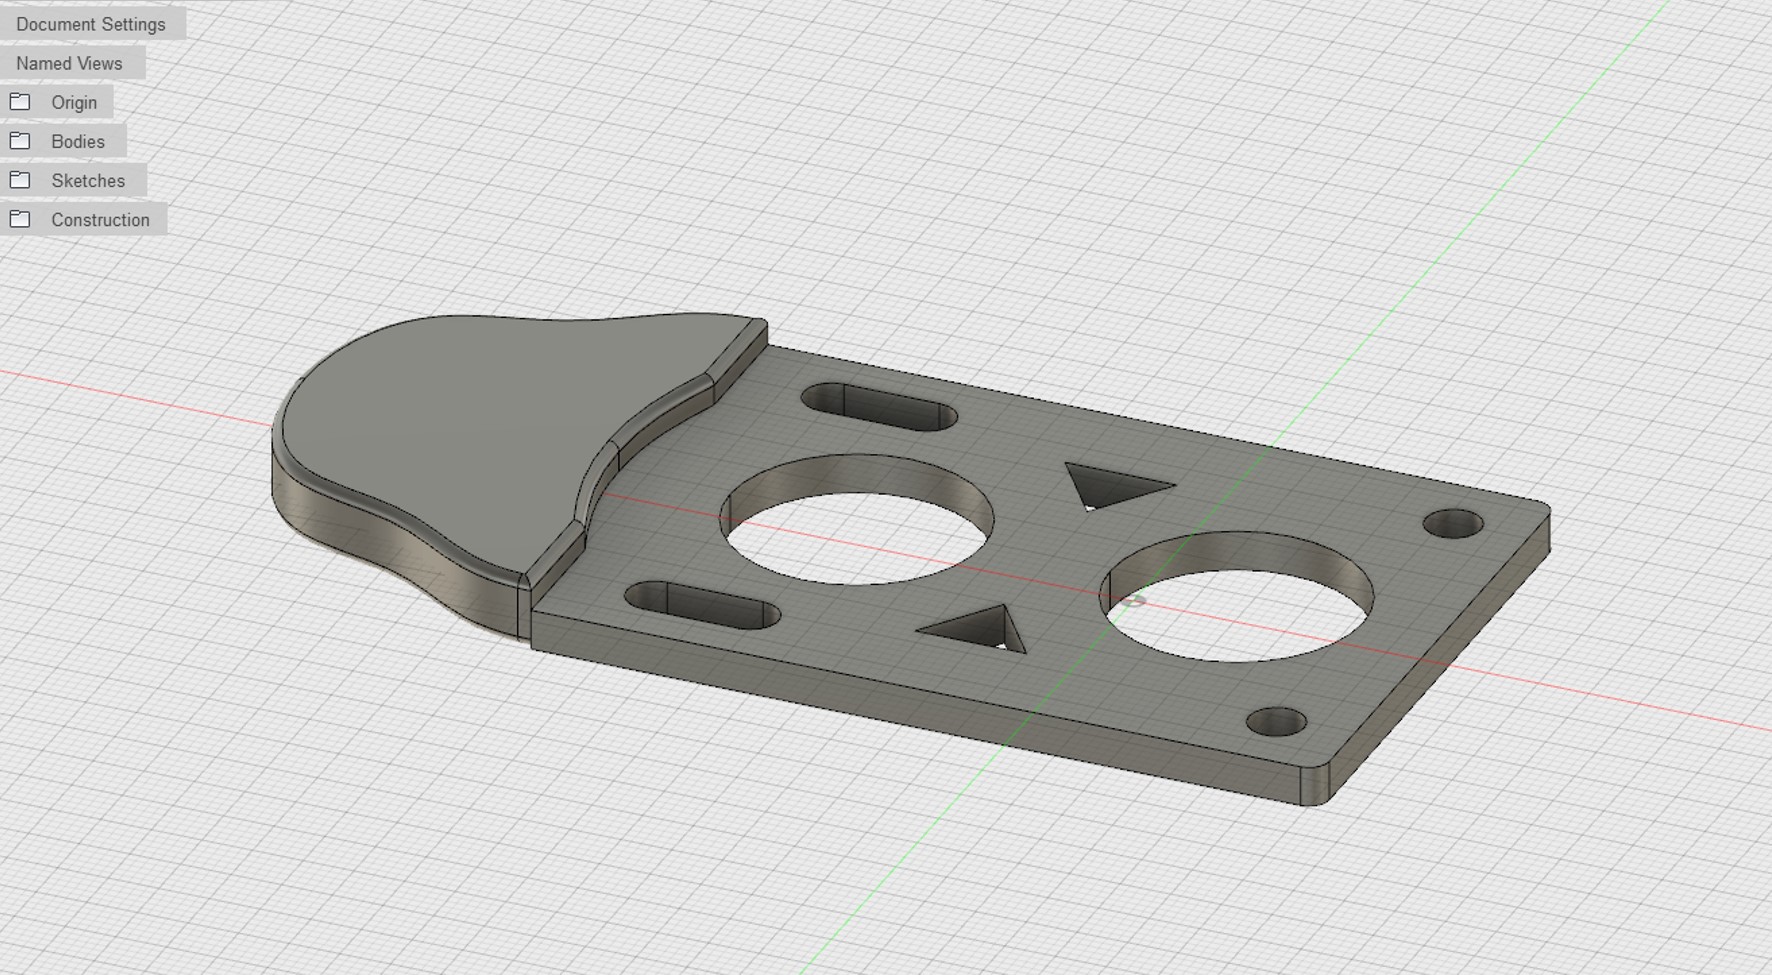The width and height of the screenshot is (1772, 975).
Task: Click the Sketches folder icon
Action: pos(20,180)
